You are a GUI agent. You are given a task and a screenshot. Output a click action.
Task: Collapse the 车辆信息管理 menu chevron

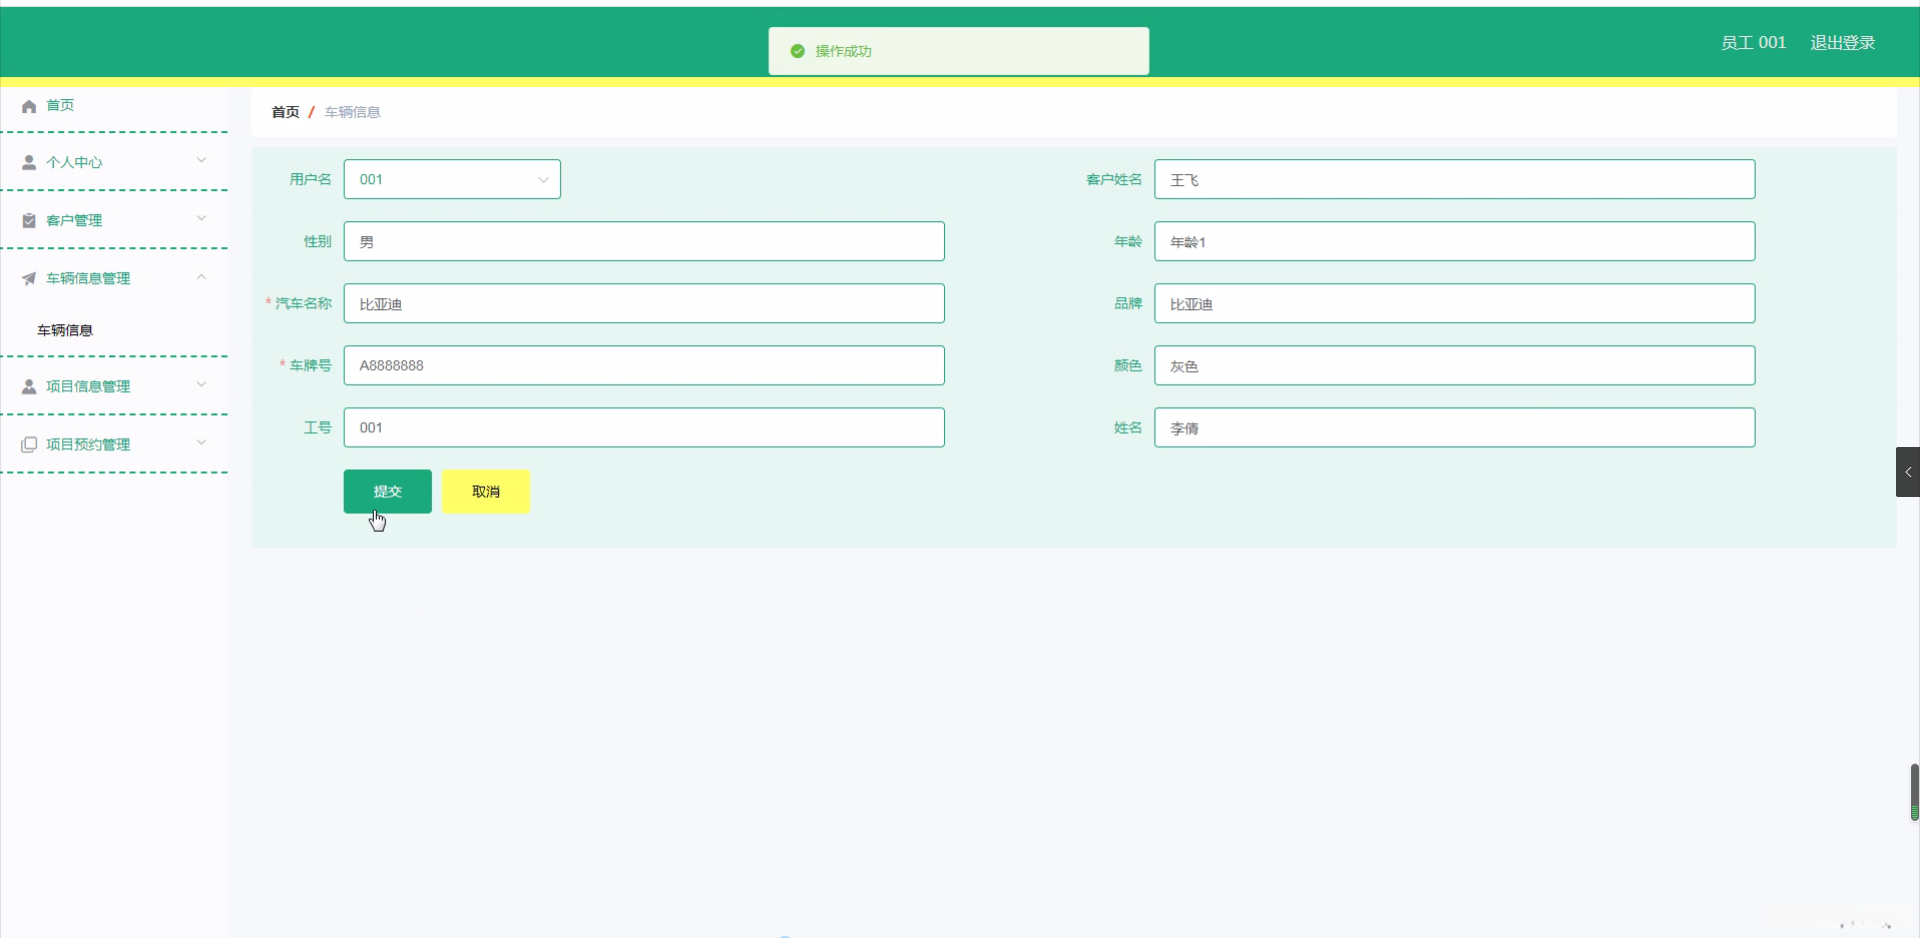201,276
